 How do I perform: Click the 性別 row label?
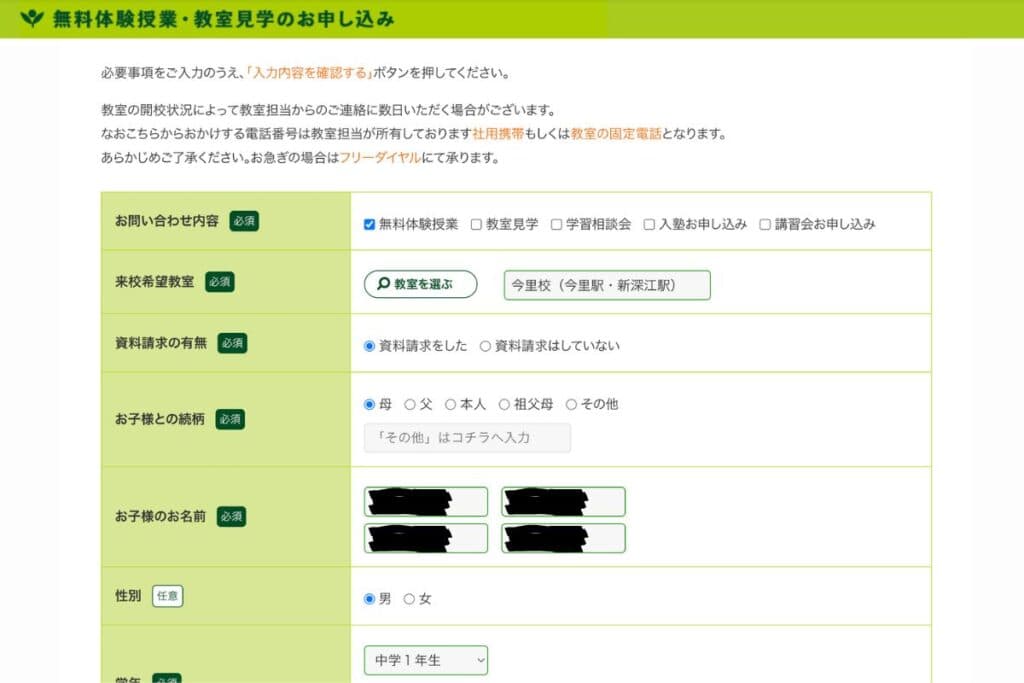coord(128,596)
